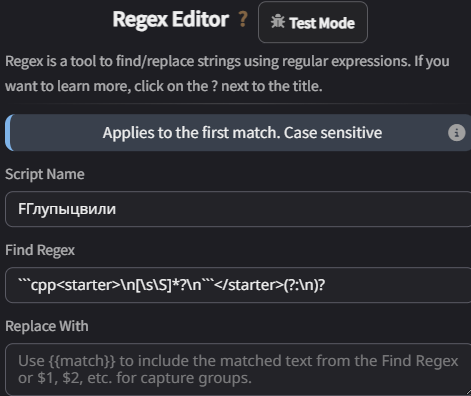Image resolution: width=471 pixels, height=396 pixels.
Task: Click the regex description paragraph text
Action: coord(227,74)
